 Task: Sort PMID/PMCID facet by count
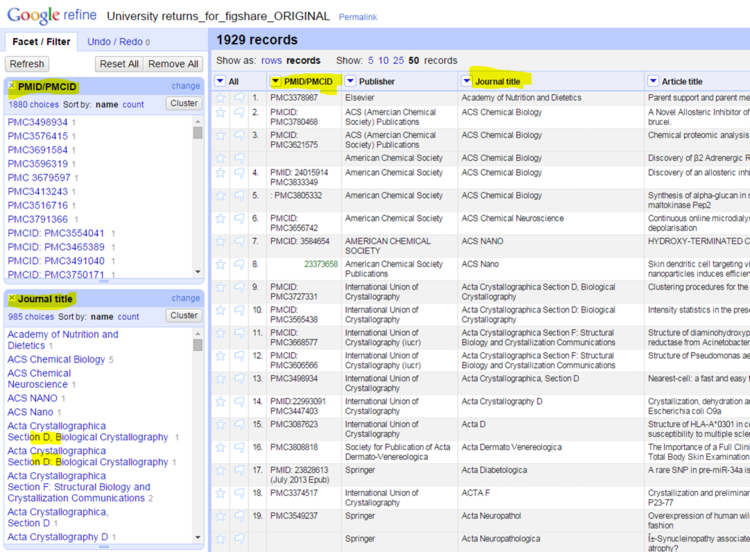coord(133,104)
